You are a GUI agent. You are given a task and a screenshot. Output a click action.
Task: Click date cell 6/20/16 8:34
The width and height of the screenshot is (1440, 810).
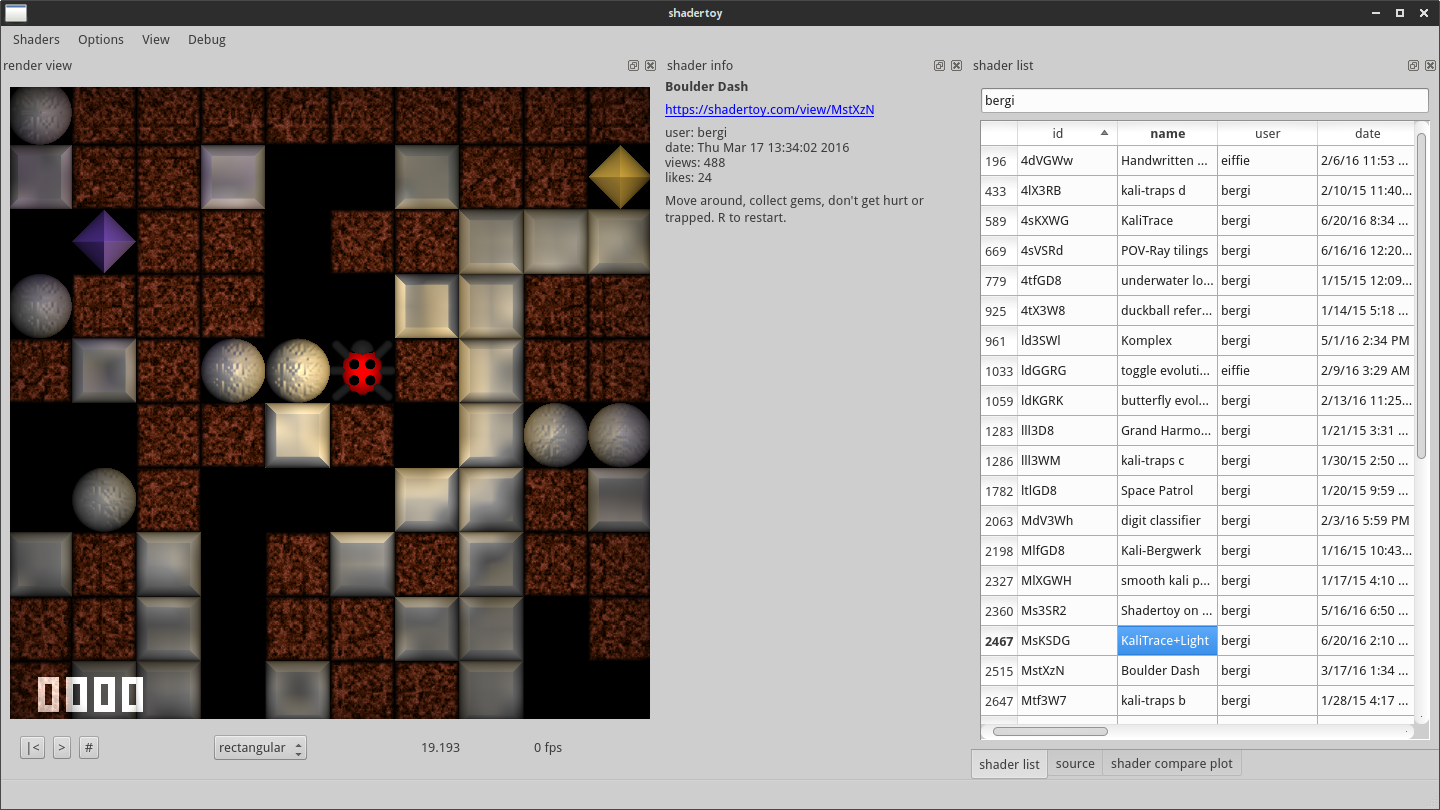coord(1366,220)
